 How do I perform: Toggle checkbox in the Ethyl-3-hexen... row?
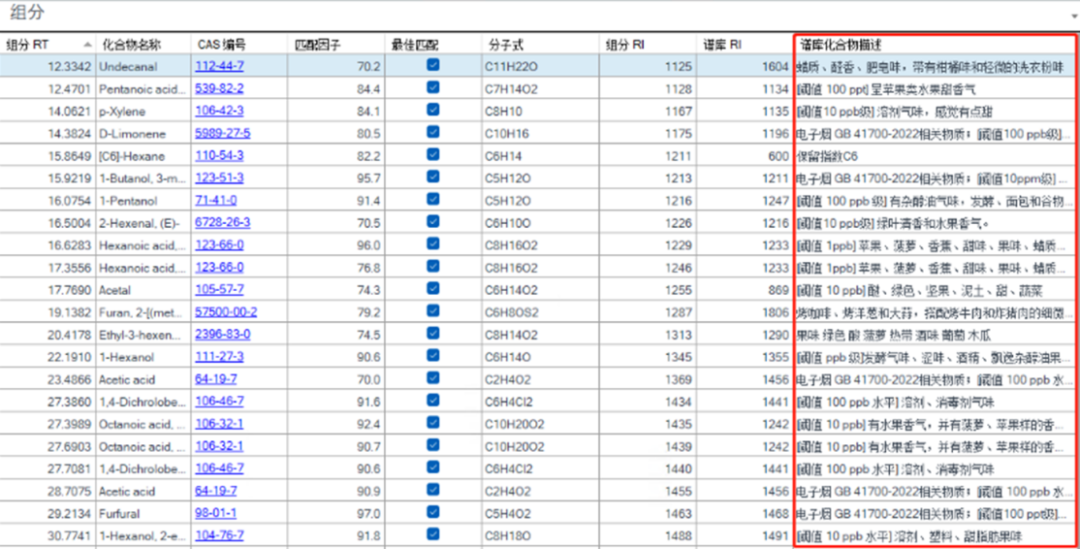(x=433, y=333)
